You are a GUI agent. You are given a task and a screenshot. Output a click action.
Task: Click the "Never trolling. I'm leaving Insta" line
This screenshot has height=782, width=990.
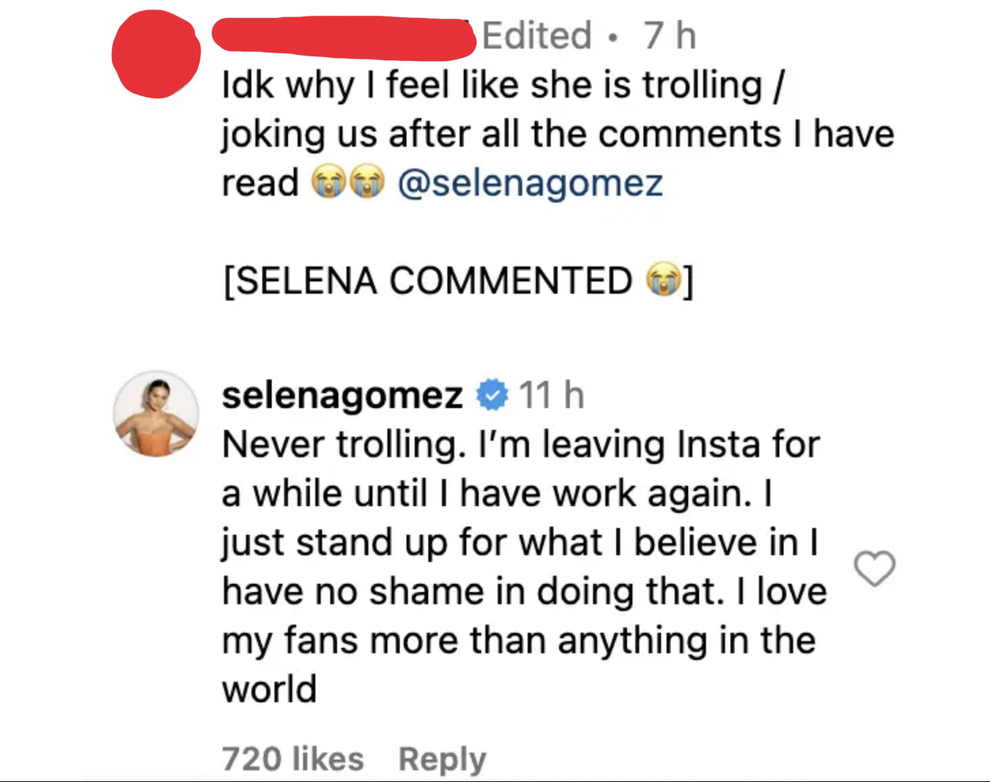coord(520,445)
